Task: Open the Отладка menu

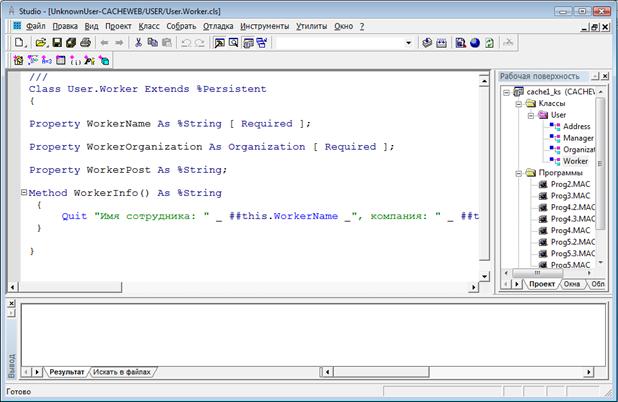Action: 218,26
